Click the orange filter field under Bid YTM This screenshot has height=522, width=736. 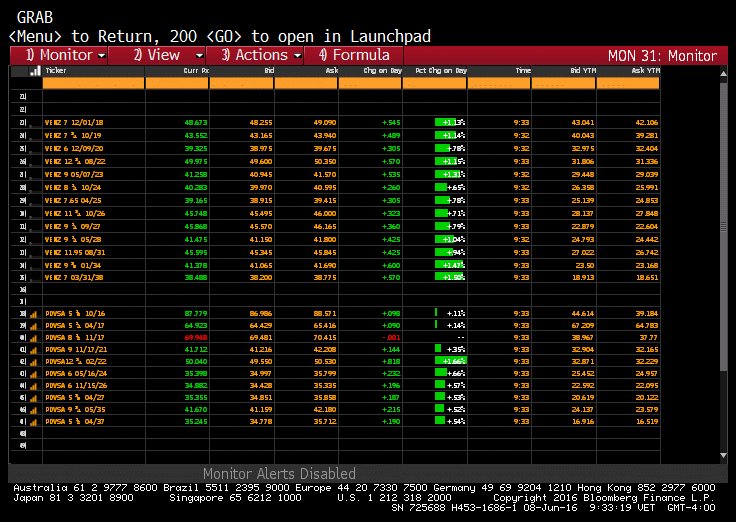click(x=563, y=84)
